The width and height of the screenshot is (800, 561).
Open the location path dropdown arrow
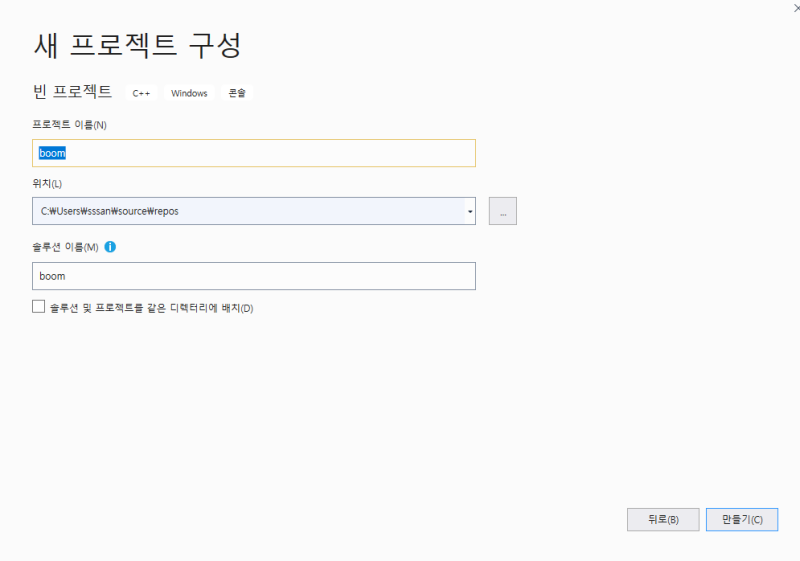pos(470,211)
